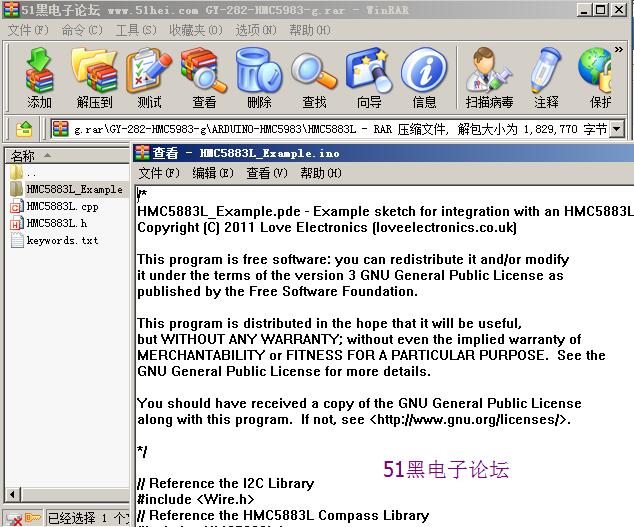The image size is (634, 527).
Task: Click the 扫描病毒 (Virus Scan) icon
Action: coord(489,77)
